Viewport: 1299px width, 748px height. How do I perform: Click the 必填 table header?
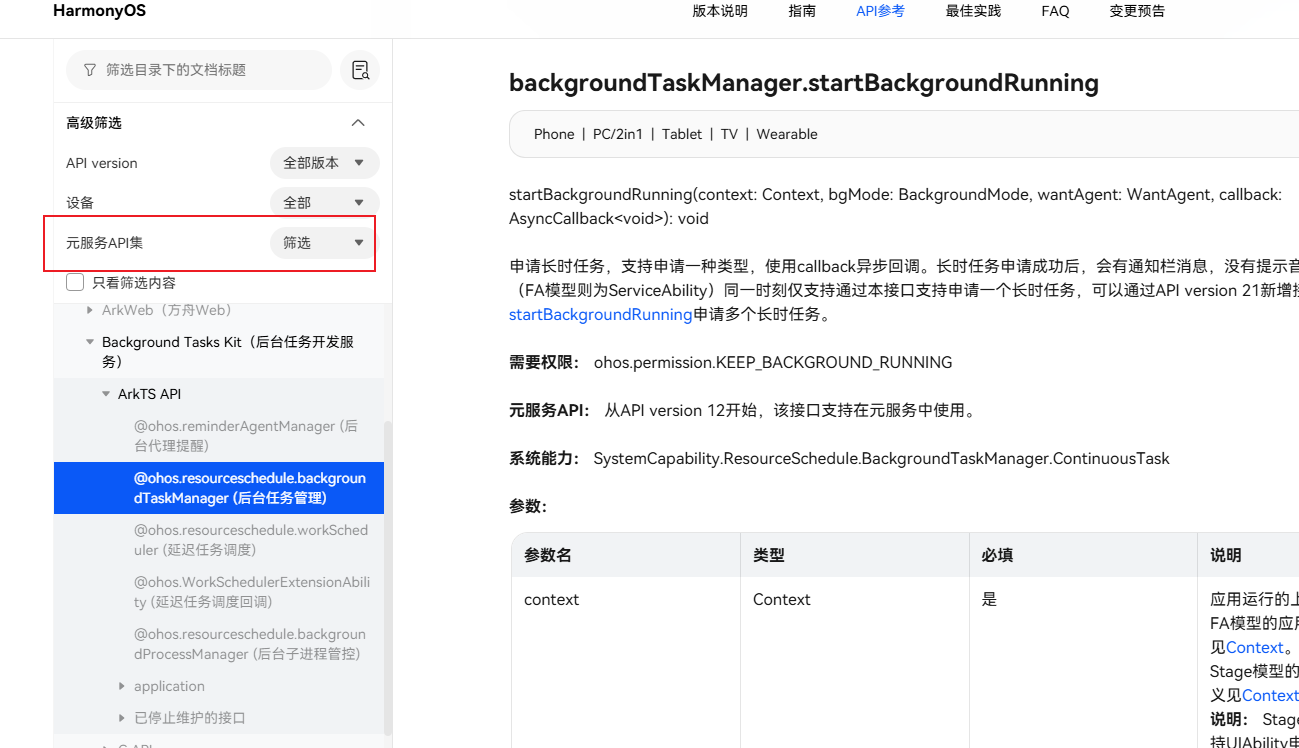pos(997,555)
